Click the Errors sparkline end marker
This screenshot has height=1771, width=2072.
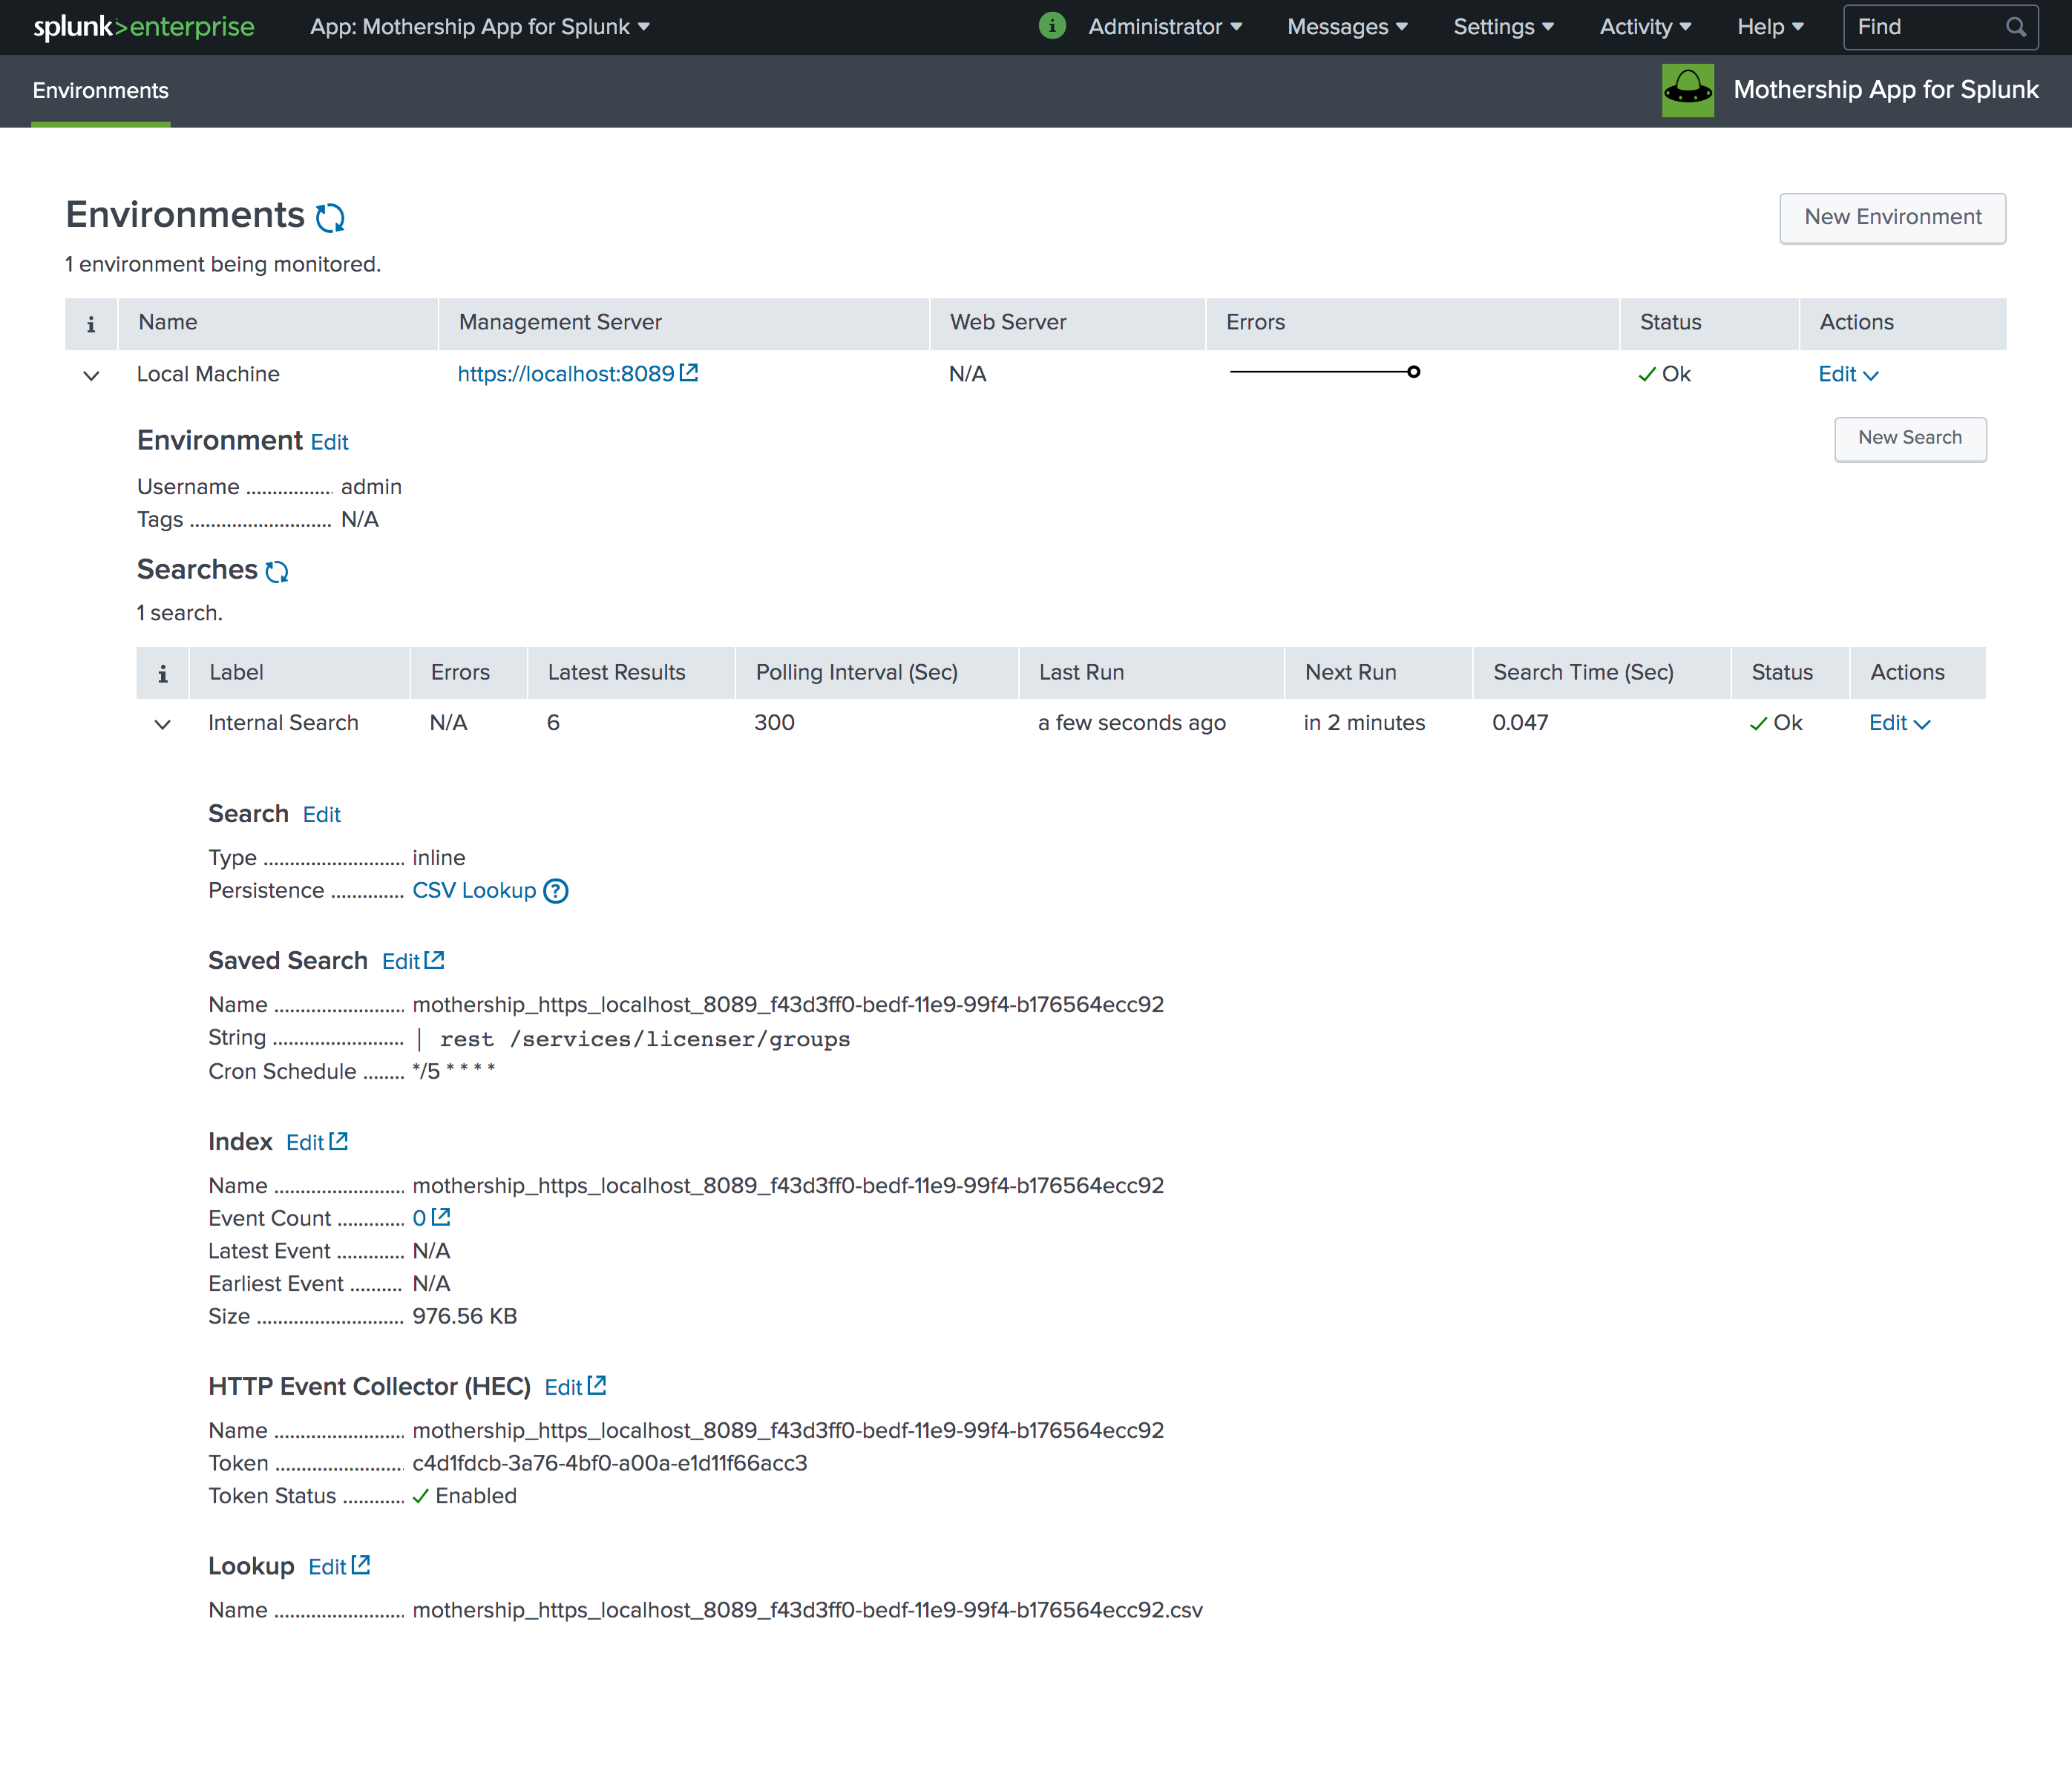(x=1413, y=372)
